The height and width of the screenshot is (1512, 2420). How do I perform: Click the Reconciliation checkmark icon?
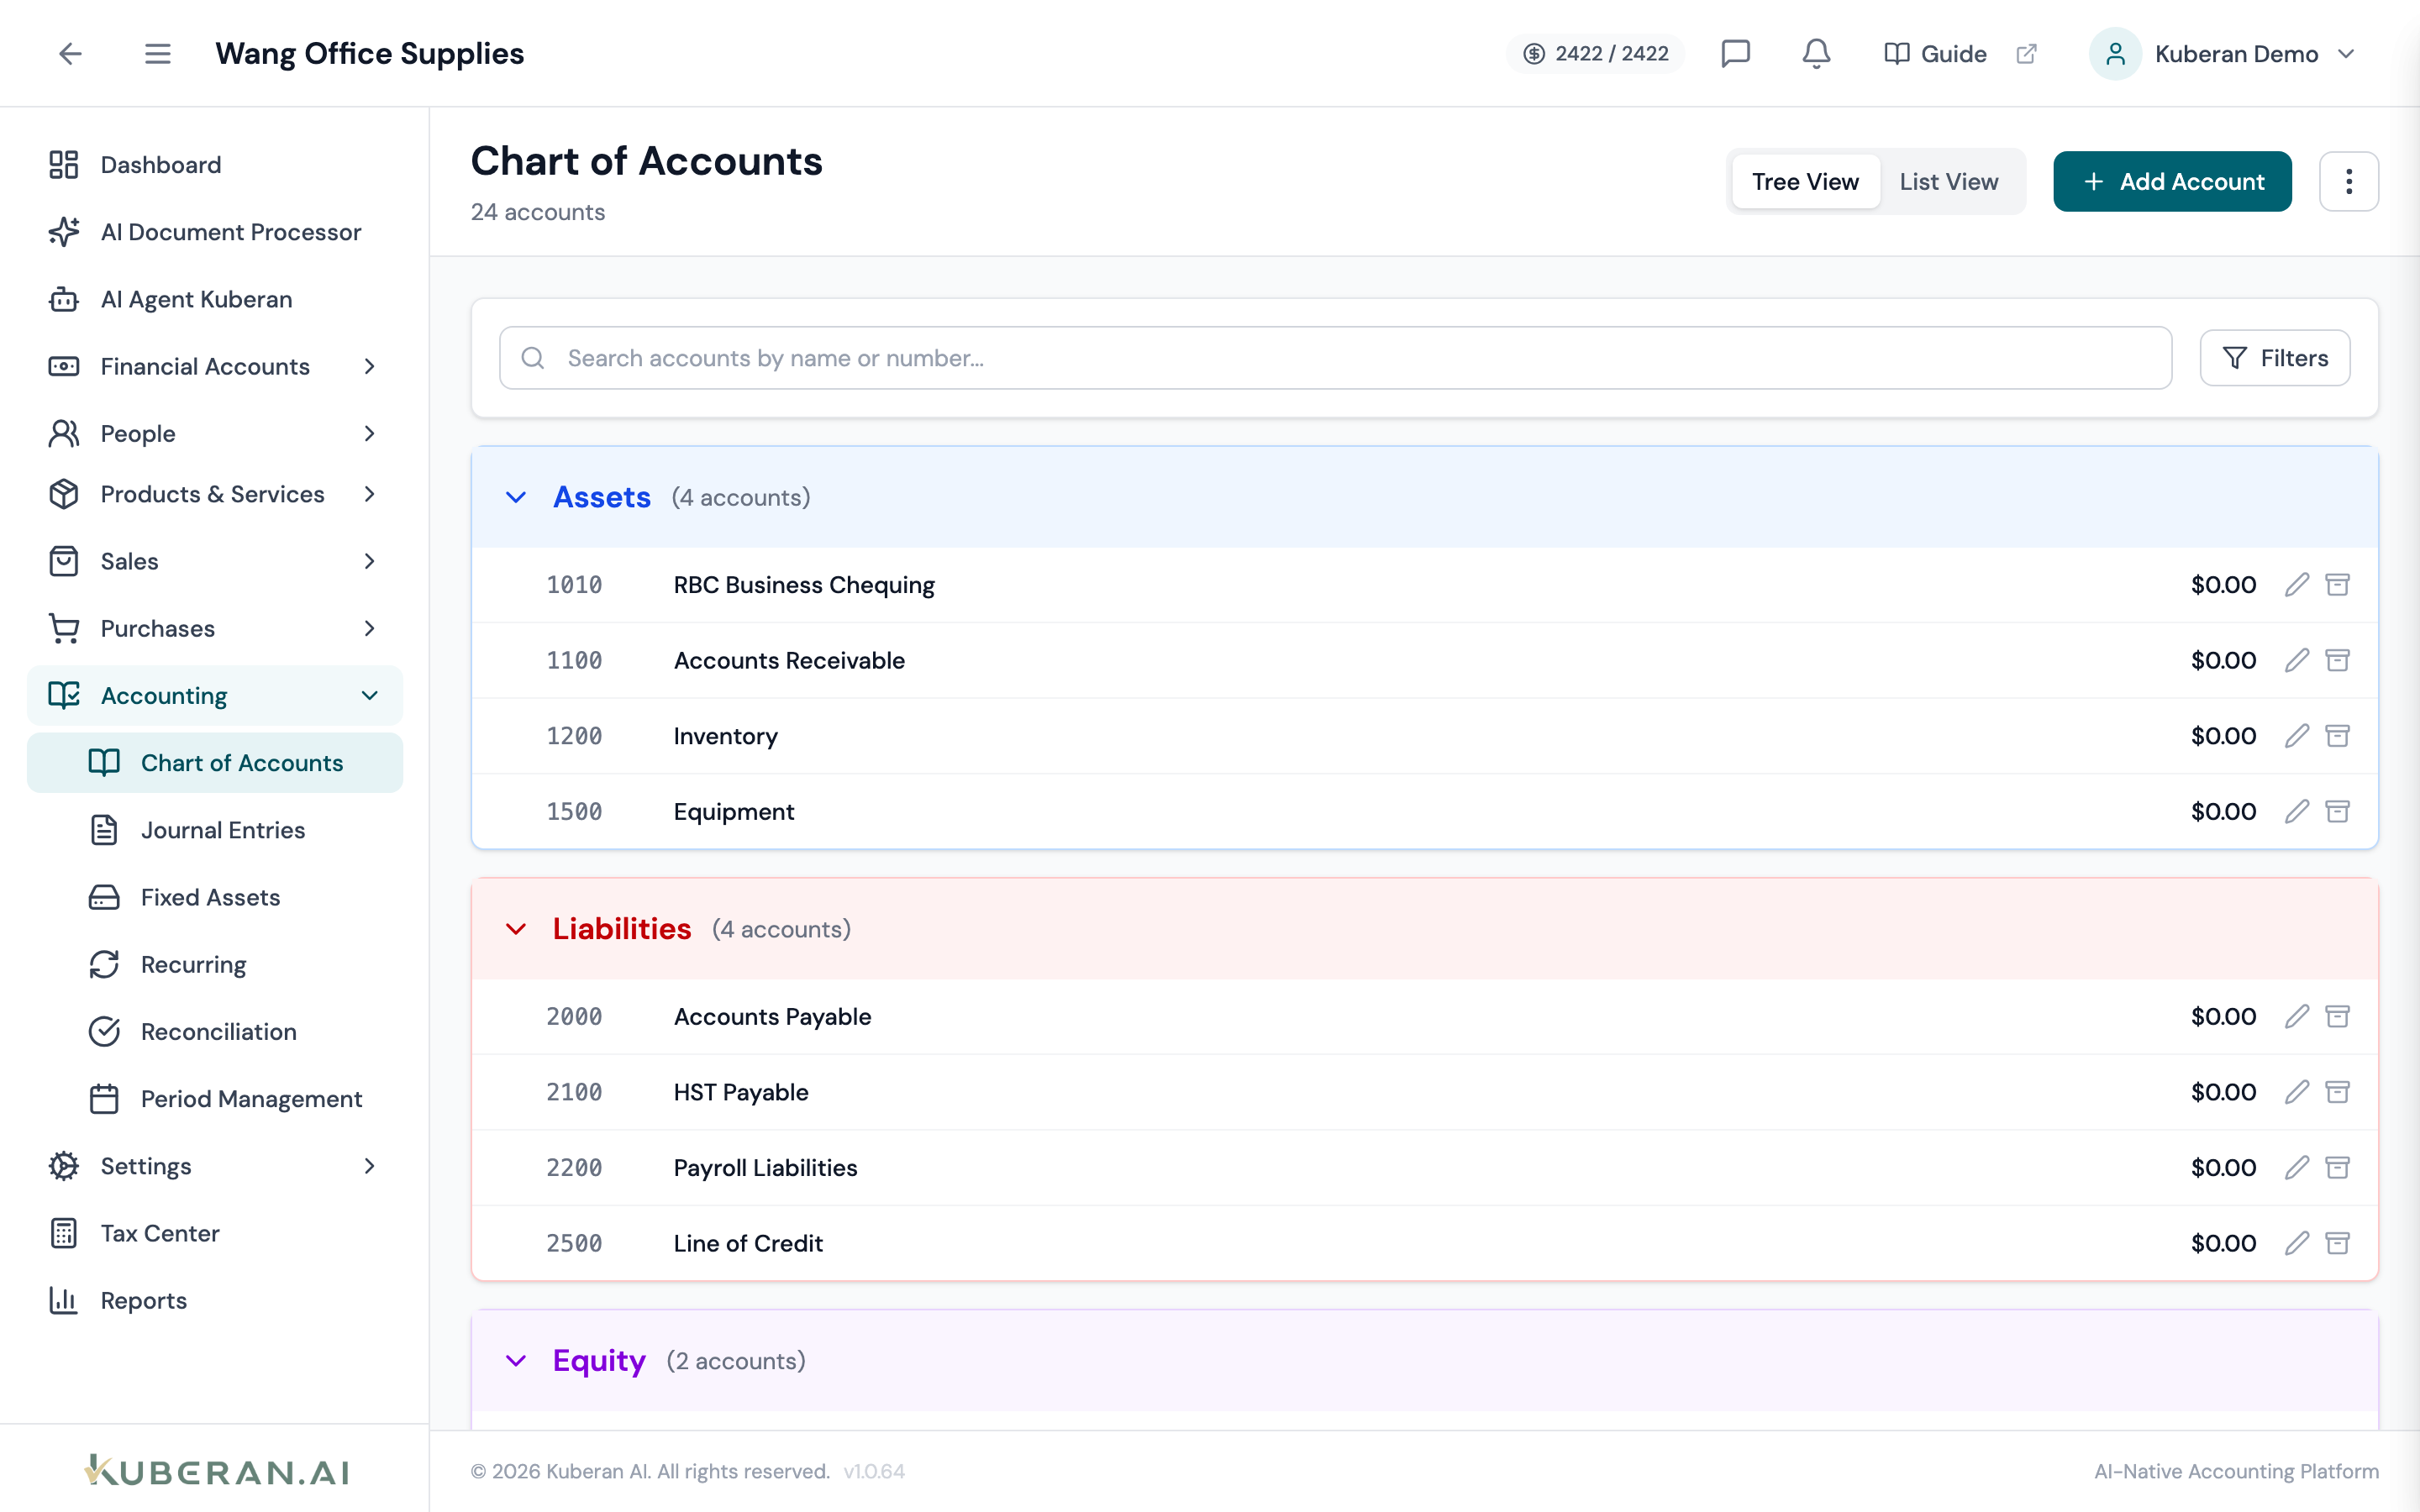[x=104, y=1032]
